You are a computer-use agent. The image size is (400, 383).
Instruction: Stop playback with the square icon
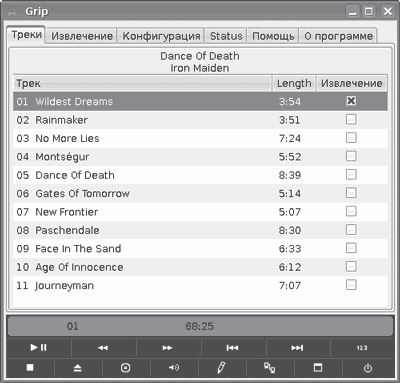(30, 368)
